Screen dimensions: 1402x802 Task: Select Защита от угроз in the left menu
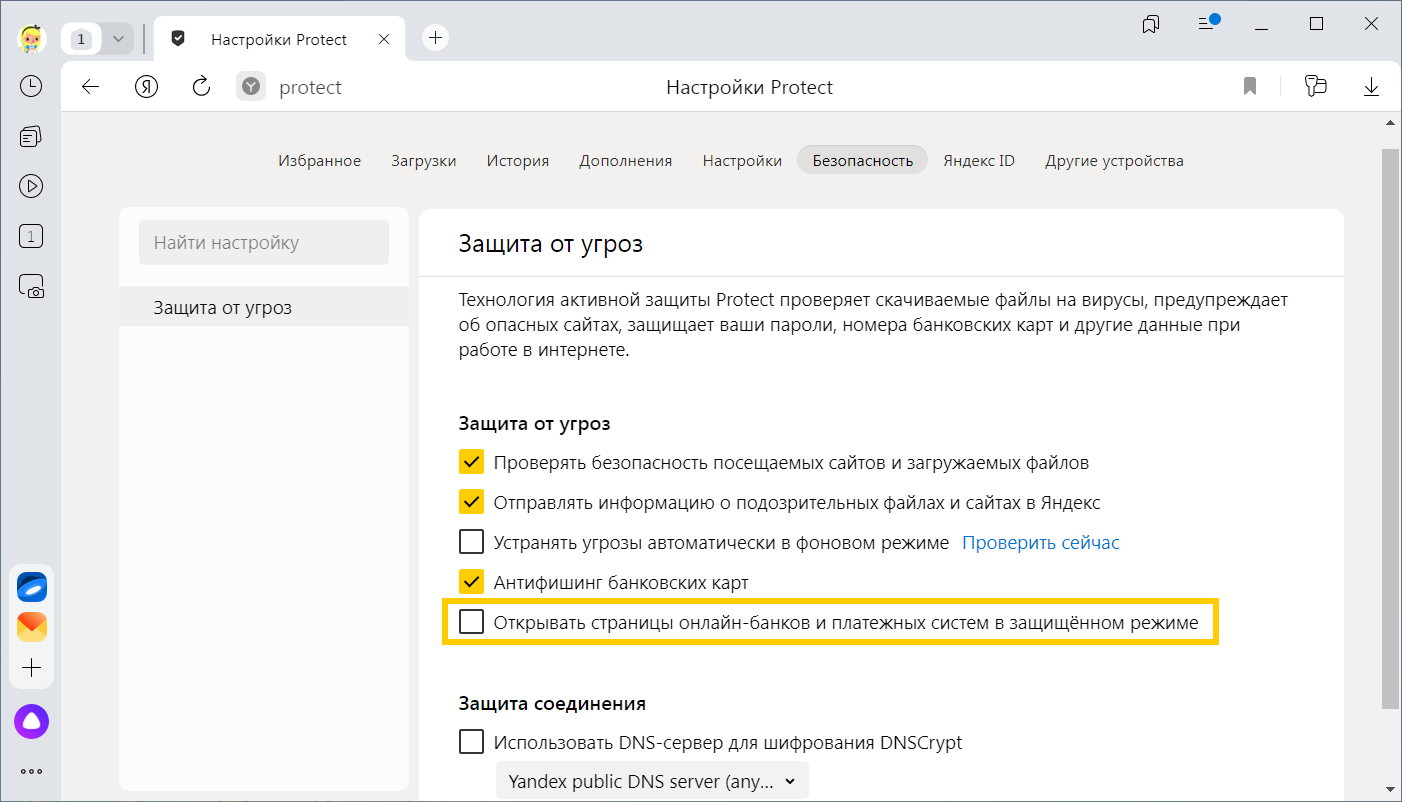coord(264,307)
